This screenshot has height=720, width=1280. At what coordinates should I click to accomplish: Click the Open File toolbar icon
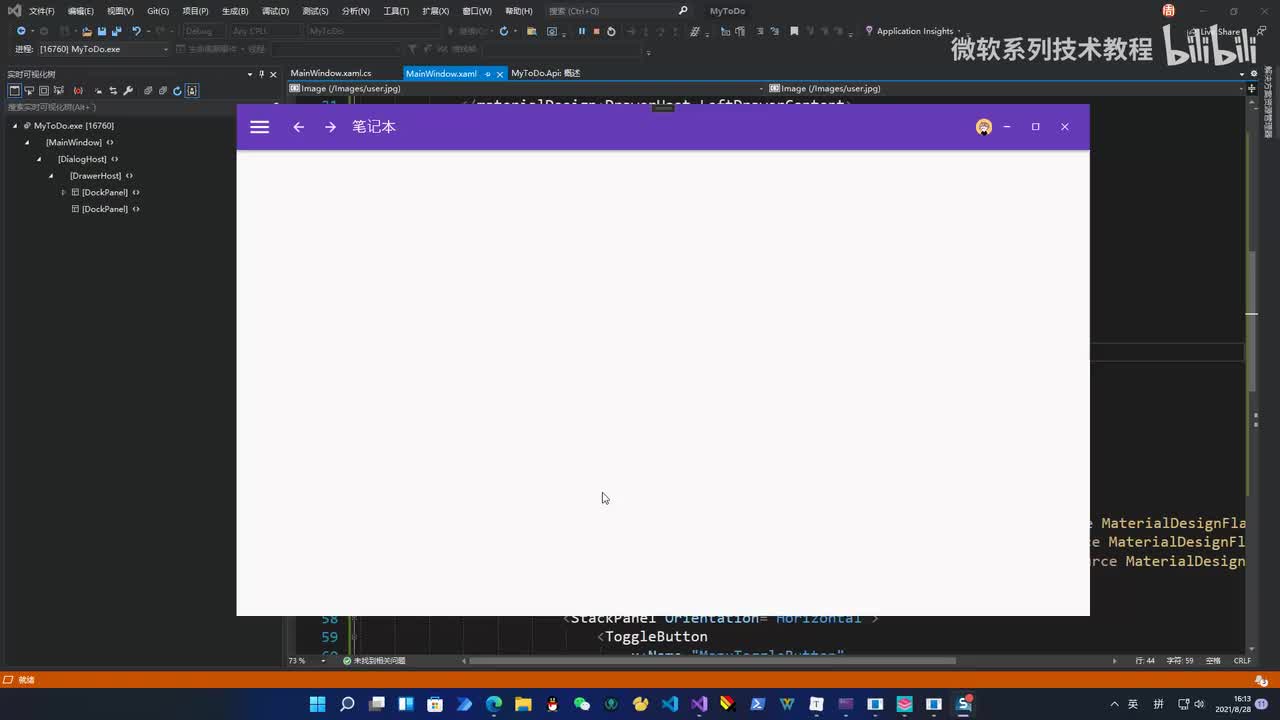click(87, 31)
